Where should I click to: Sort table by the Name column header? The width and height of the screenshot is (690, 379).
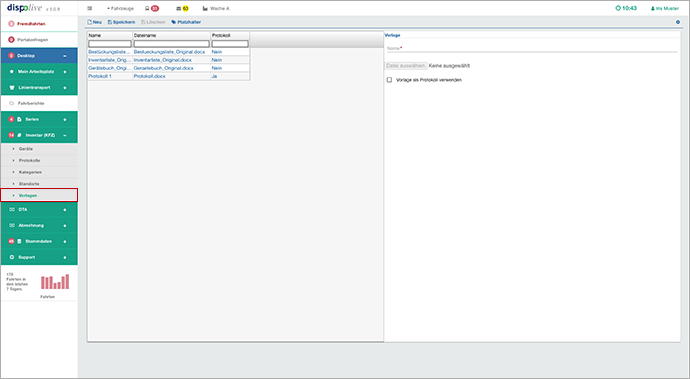pyautogui.click(x=110, y=35)
